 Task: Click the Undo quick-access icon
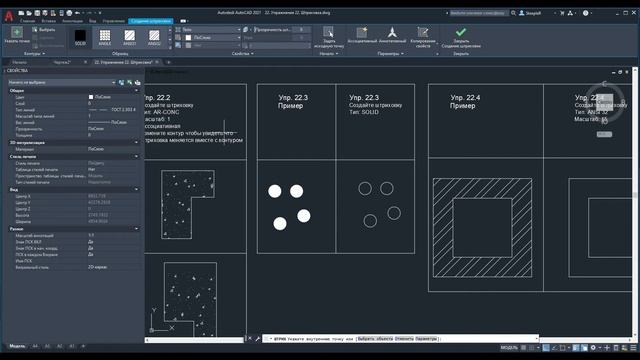[x=77, y=13]
